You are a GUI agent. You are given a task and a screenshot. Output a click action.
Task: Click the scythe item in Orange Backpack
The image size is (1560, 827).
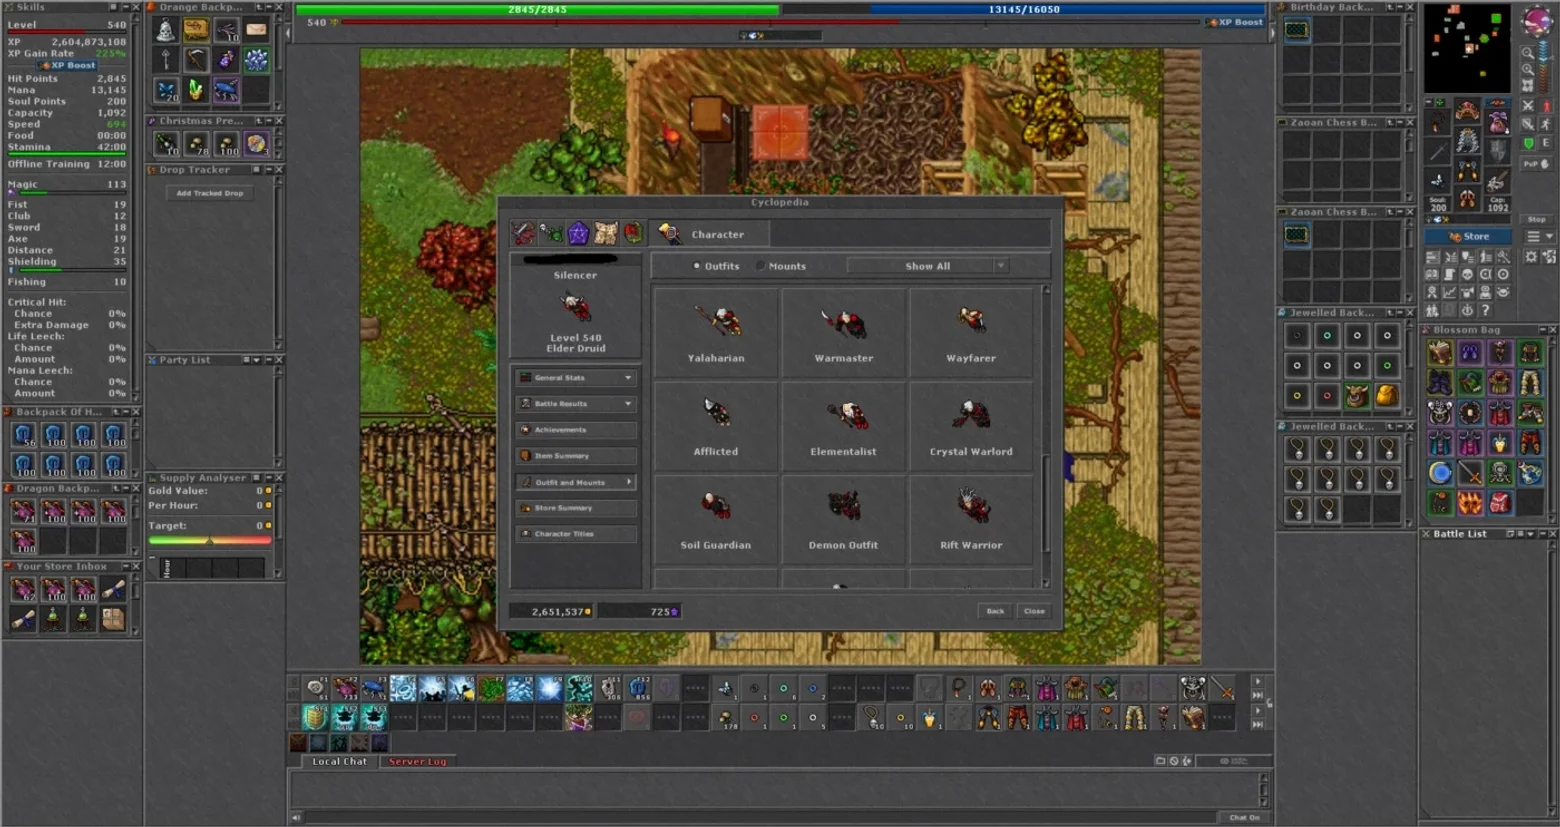click(x=196, y=60)
